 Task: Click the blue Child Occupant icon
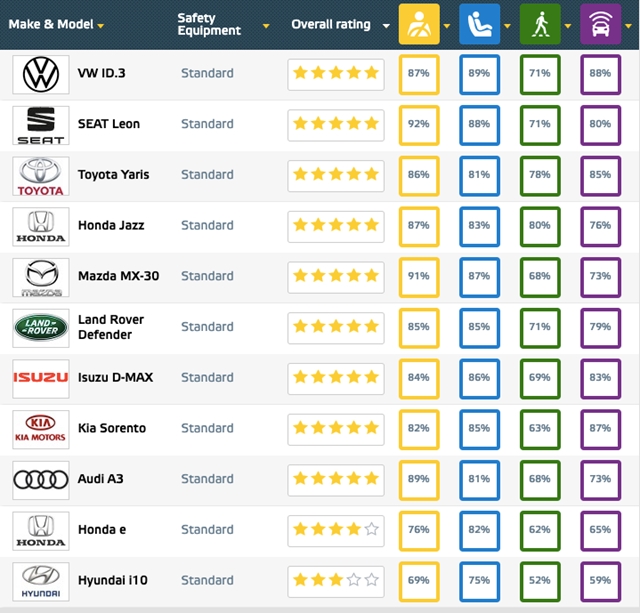coord(479,24)
